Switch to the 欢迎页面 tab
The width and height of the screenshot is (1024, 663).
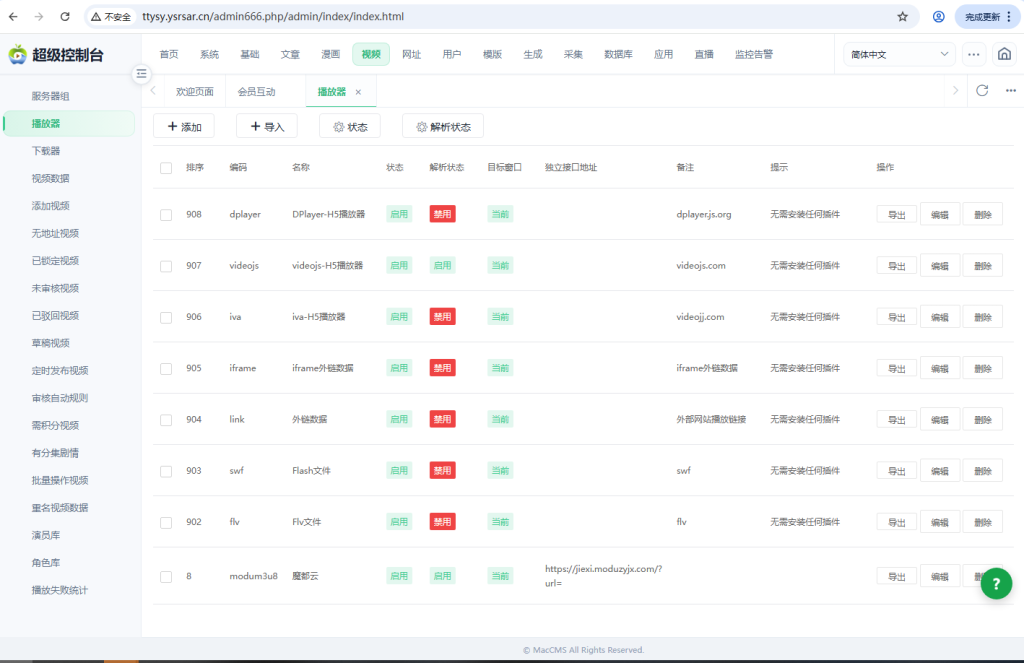point(195,91)
